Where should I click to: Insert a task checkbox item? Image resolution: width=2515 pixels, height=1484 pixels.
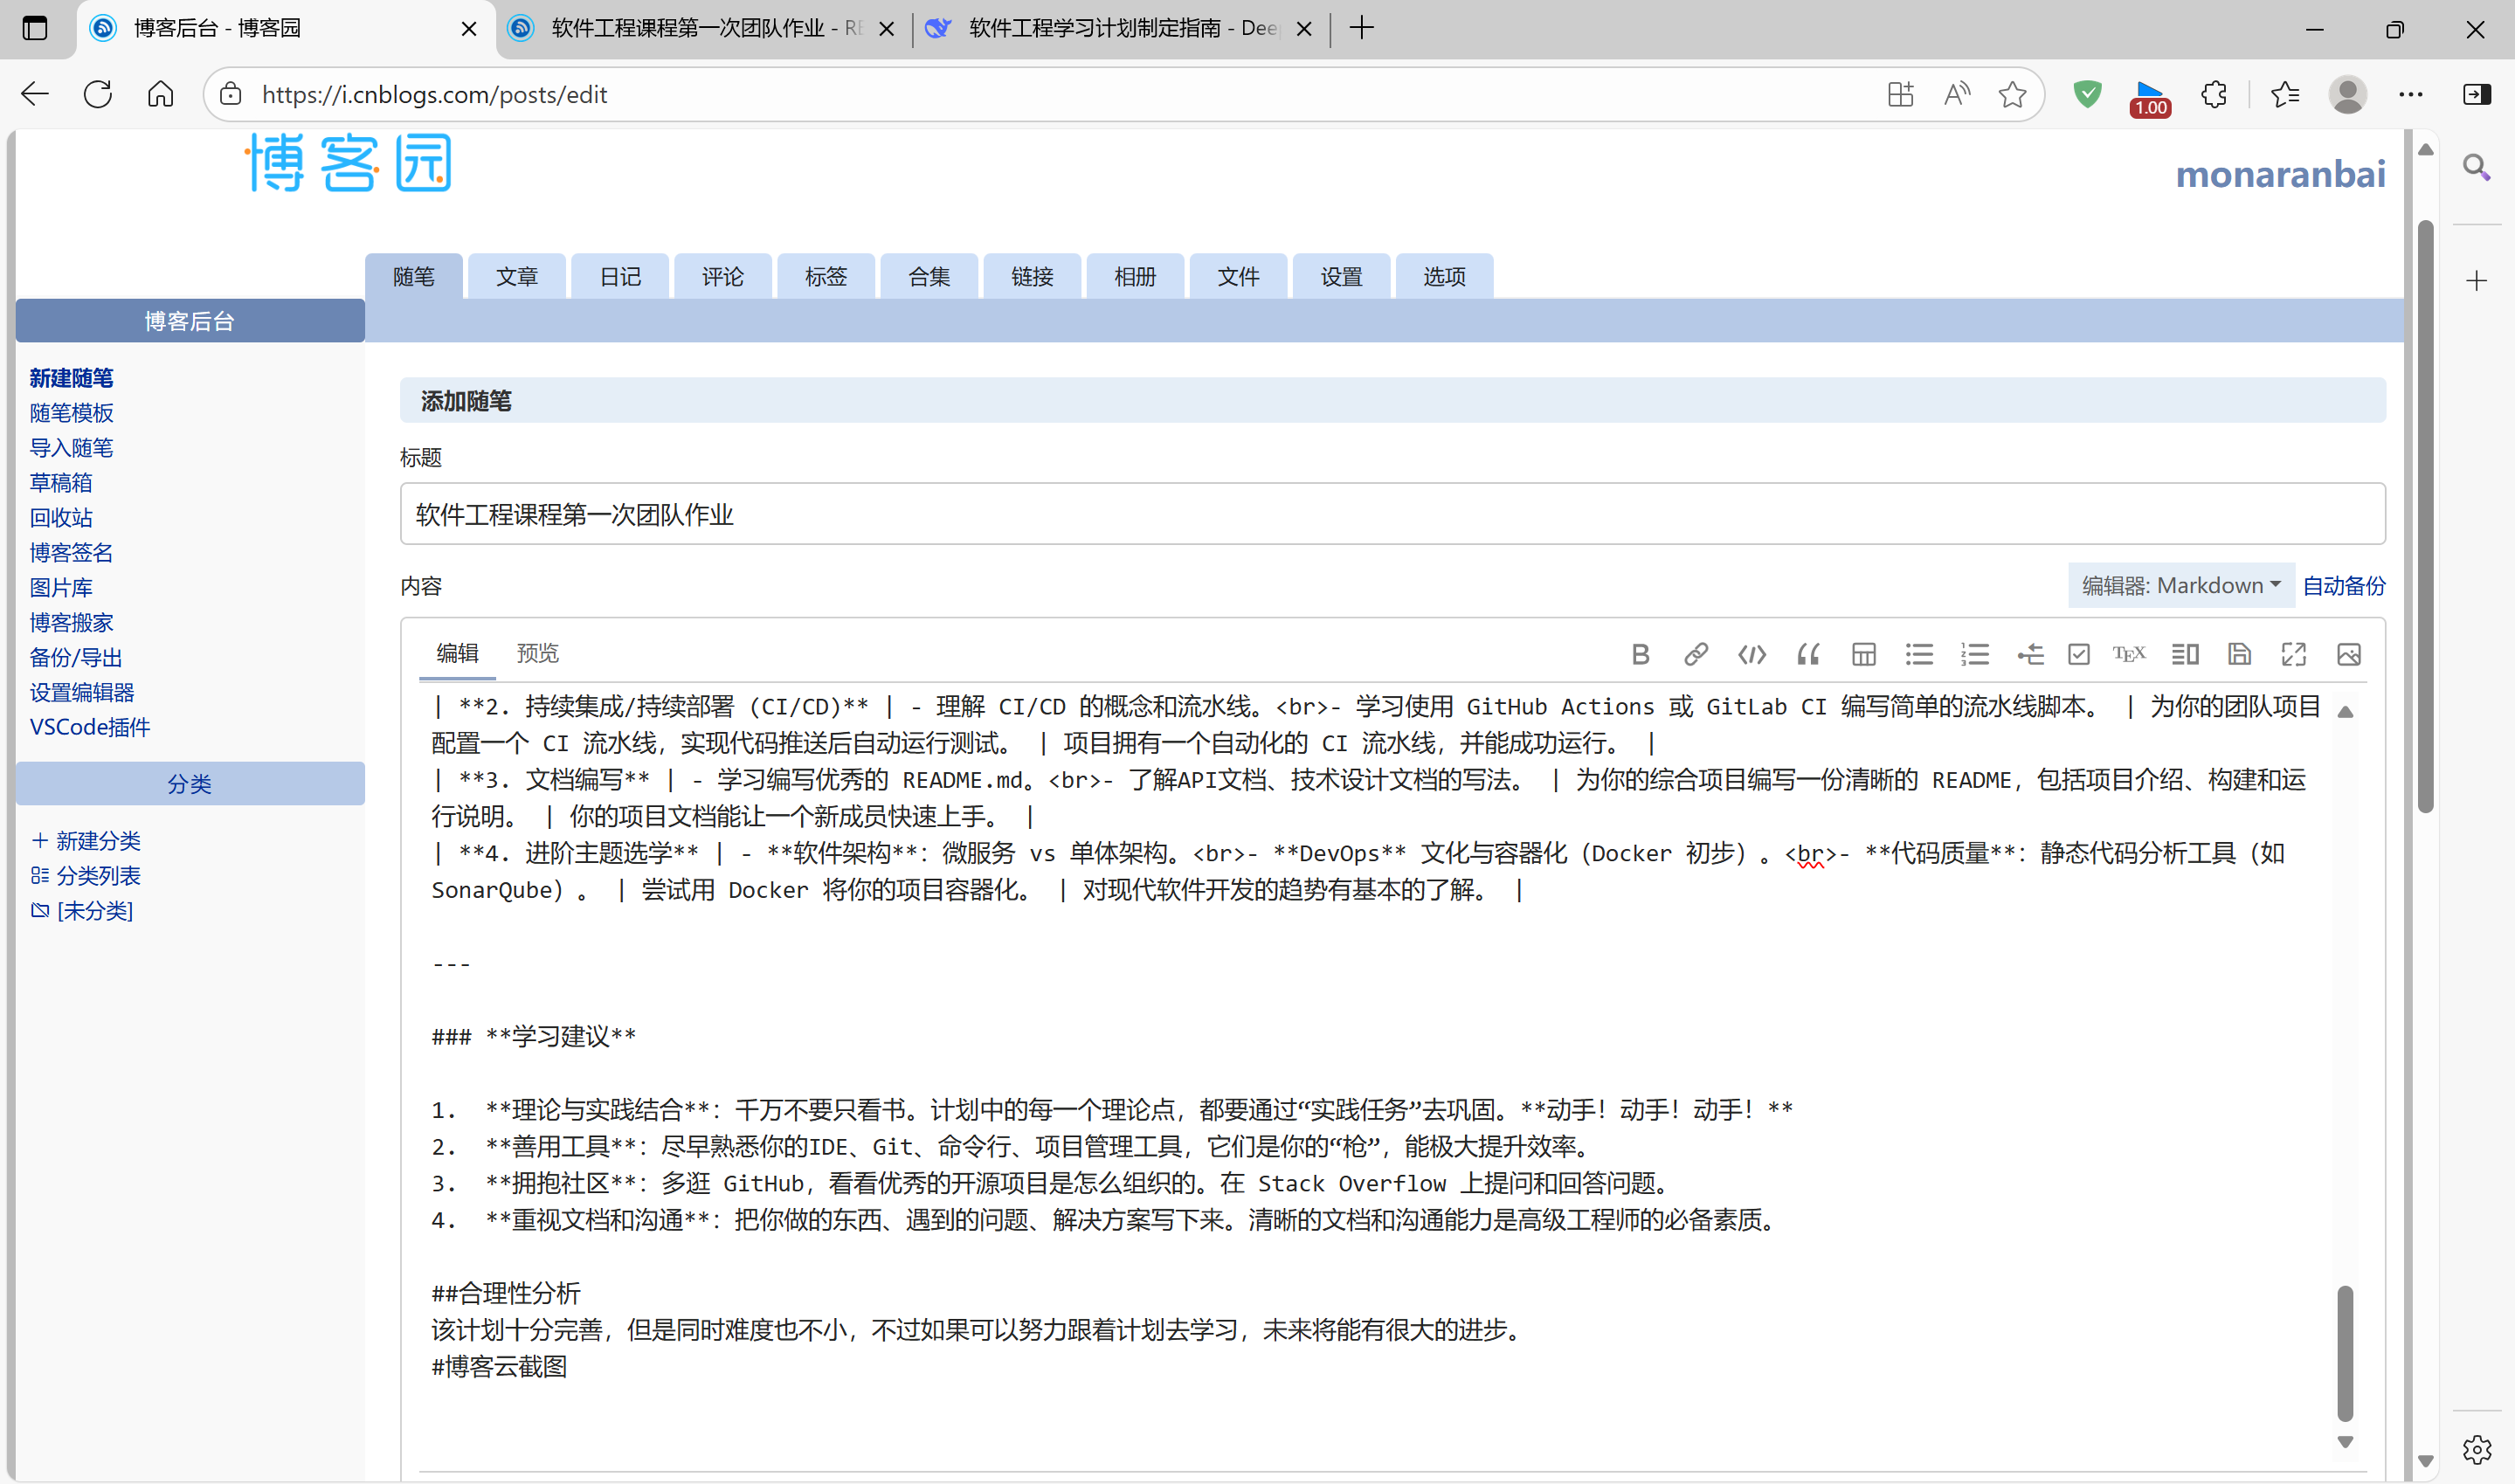[x=2079, y=654]
